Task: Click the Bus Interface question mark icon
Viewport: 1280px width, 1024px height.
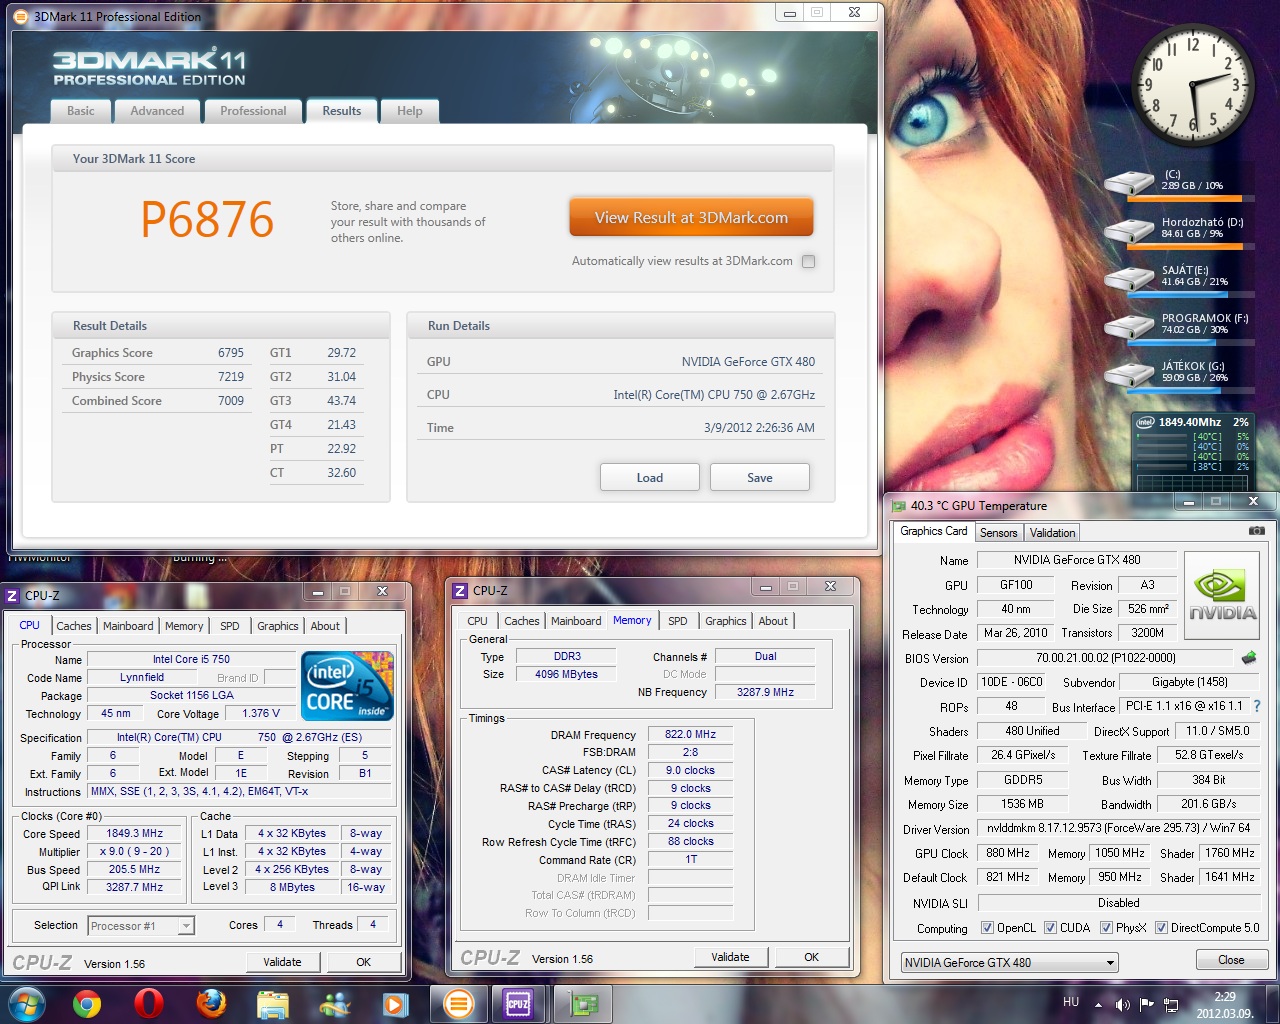Action: pyautogui.click(x=1257, y=706)
